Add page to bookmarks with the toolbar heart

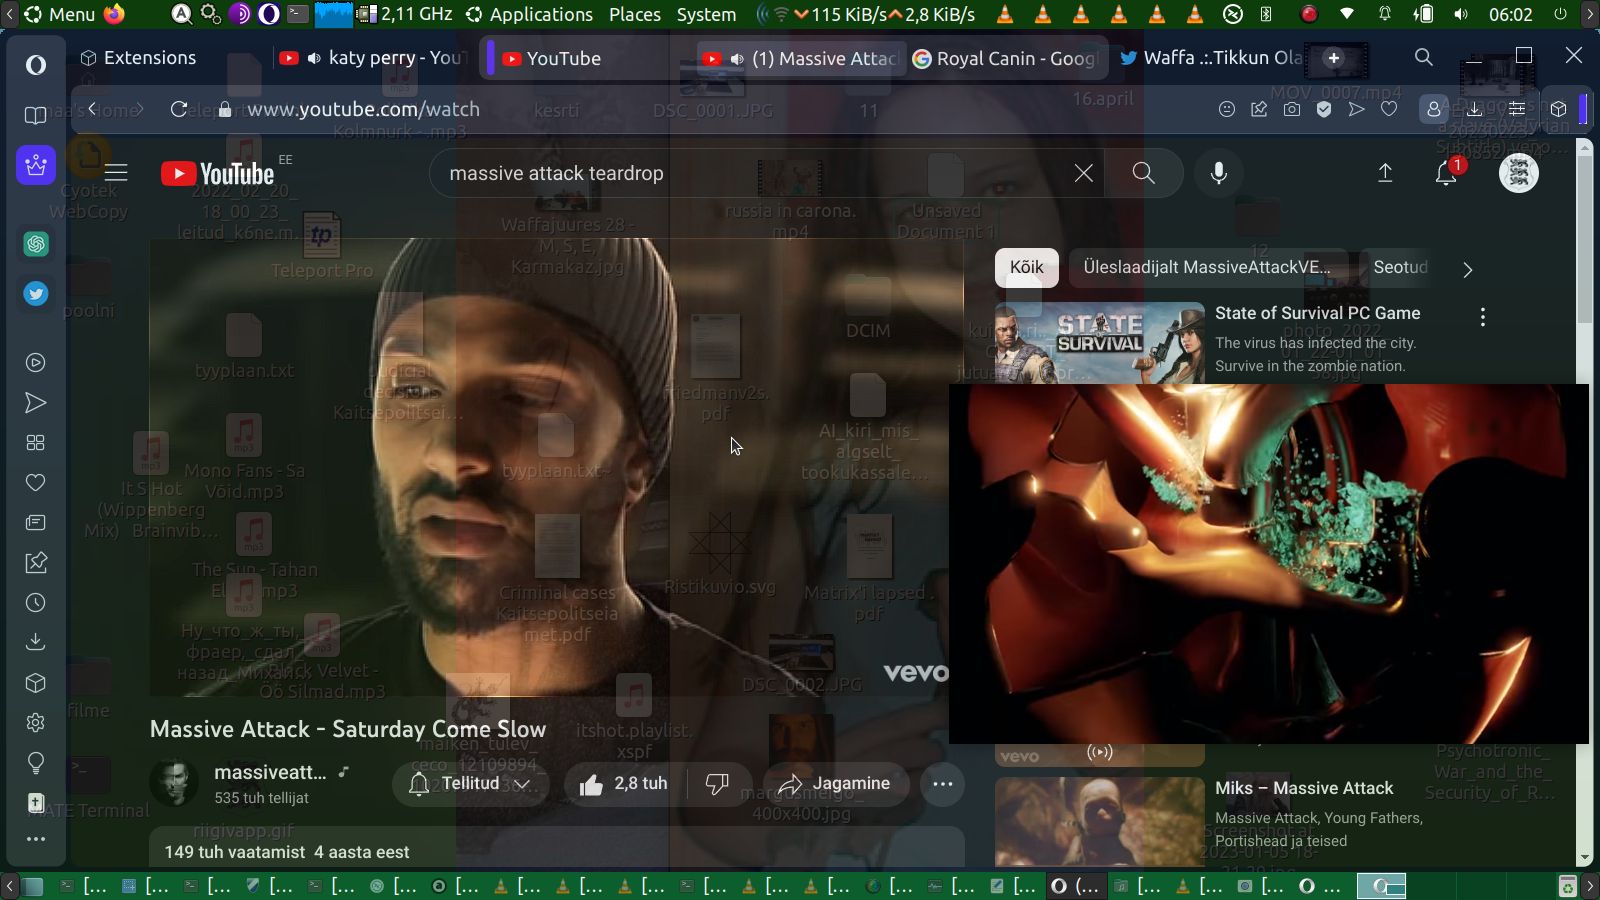(x=1389, y=109)
